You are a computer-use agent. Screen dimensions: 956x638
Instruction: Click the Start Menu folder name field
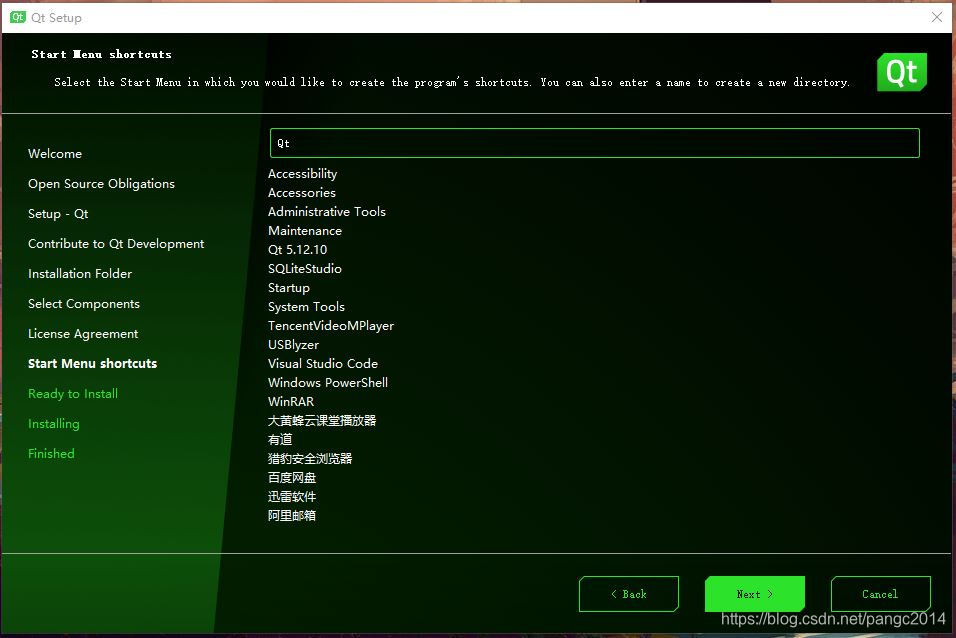click(594, 143)
